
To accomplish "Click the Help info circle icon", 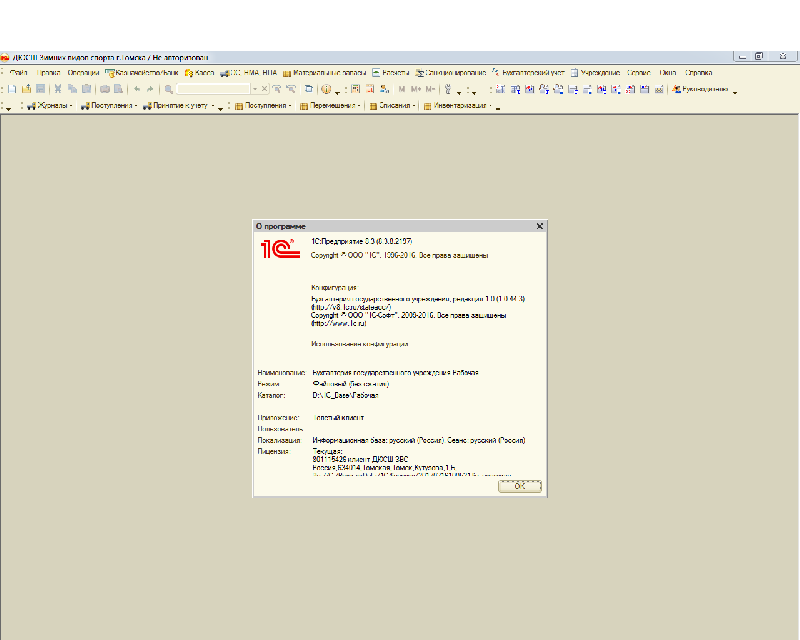I will coord(327,89).
